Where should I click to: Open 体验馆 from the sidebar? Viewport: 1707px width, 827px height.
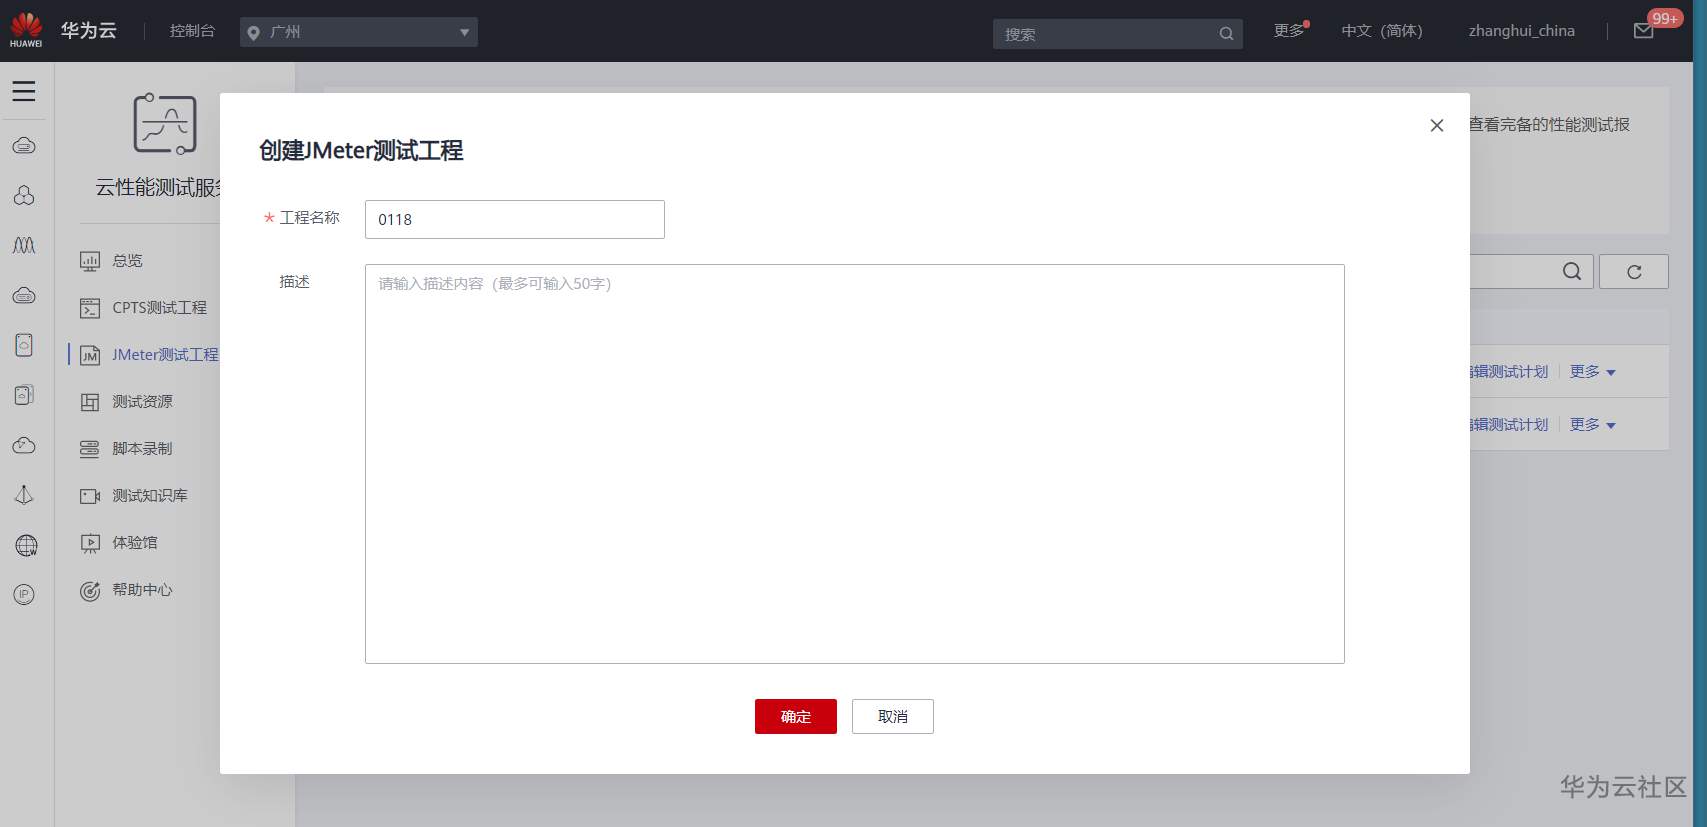coord(135,543)
